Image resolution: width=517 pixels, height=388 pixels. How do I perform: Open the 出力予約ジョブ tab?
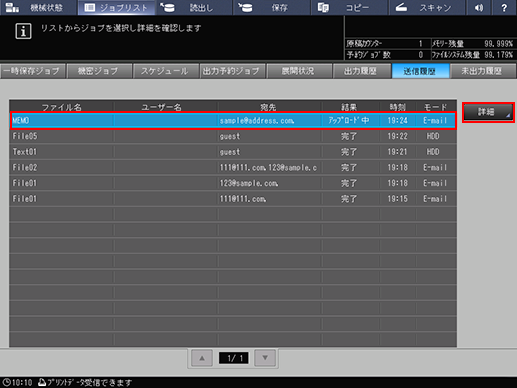[232, 71]
